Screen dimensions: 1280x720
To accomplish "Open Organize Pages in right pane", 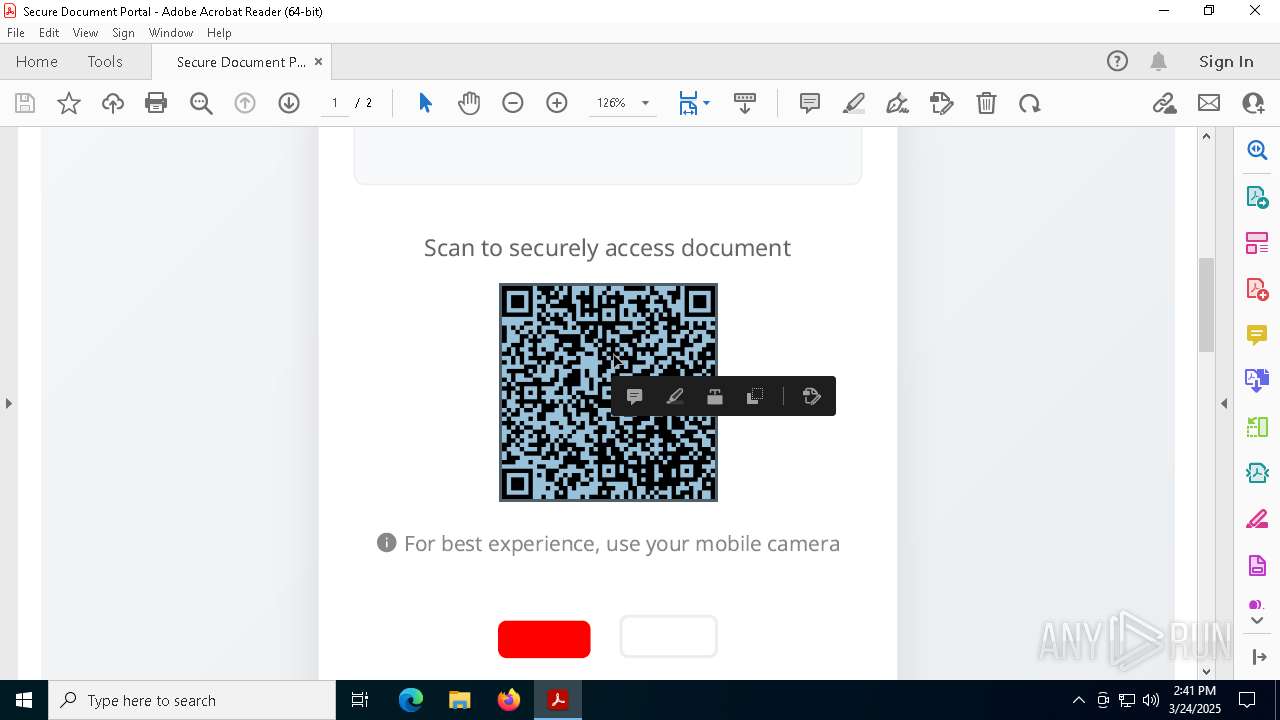I will point(1257,242).
